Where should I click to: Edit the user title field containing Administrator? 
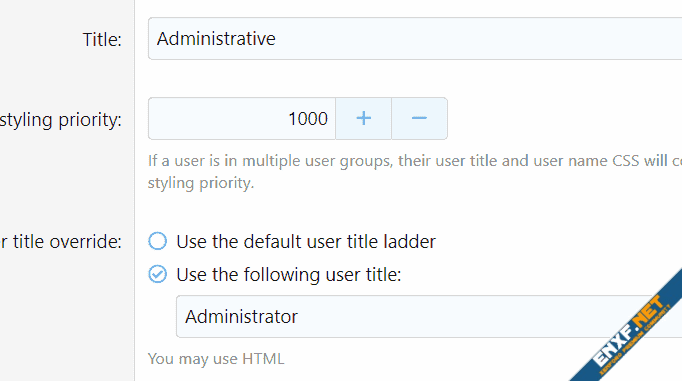[429, 316]
